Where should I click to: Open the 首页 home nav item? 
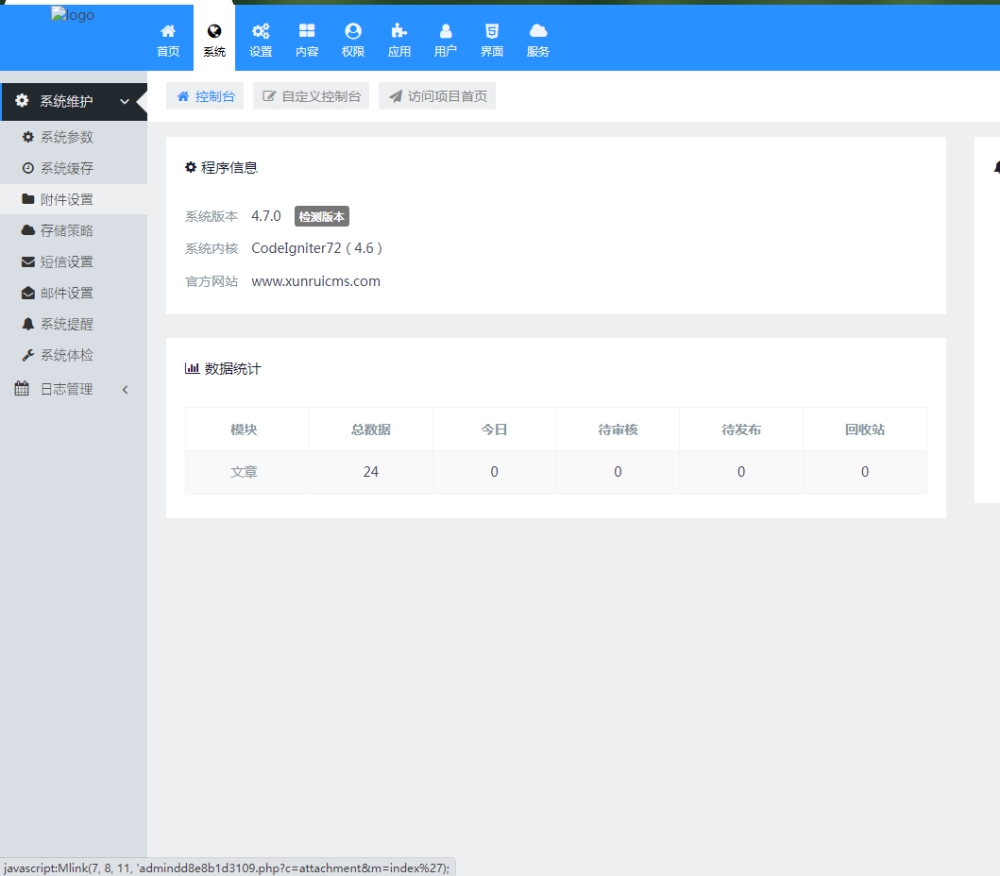168,40
